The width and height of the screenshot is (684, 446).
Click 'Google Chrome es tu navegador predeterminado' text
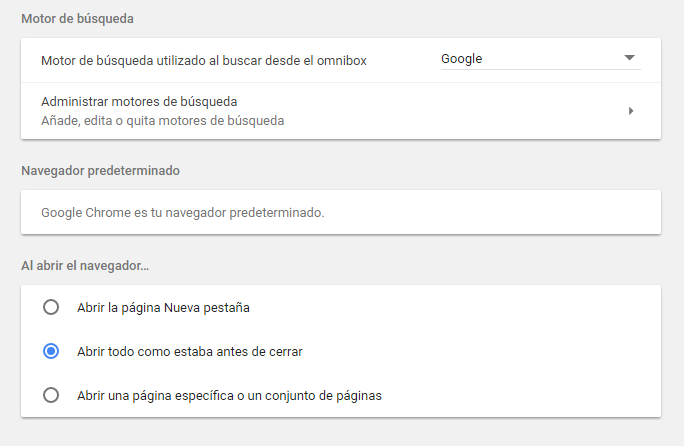(x=183, y=213)
